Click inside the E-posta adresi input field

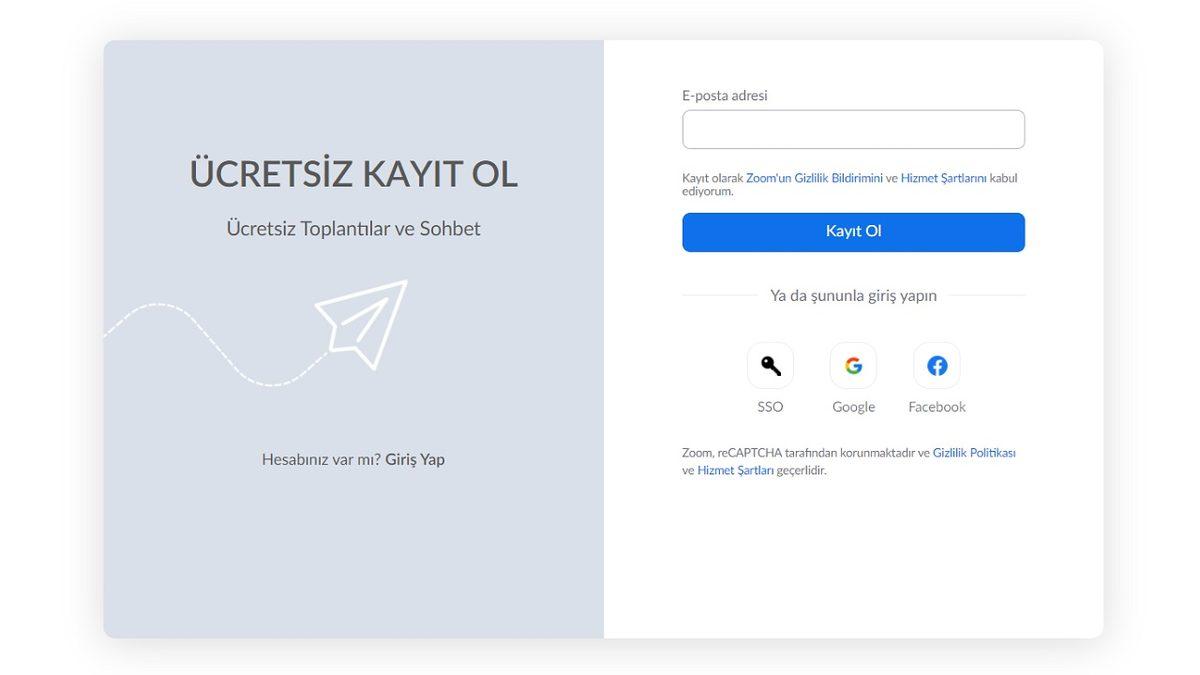[x=853, y=128]
